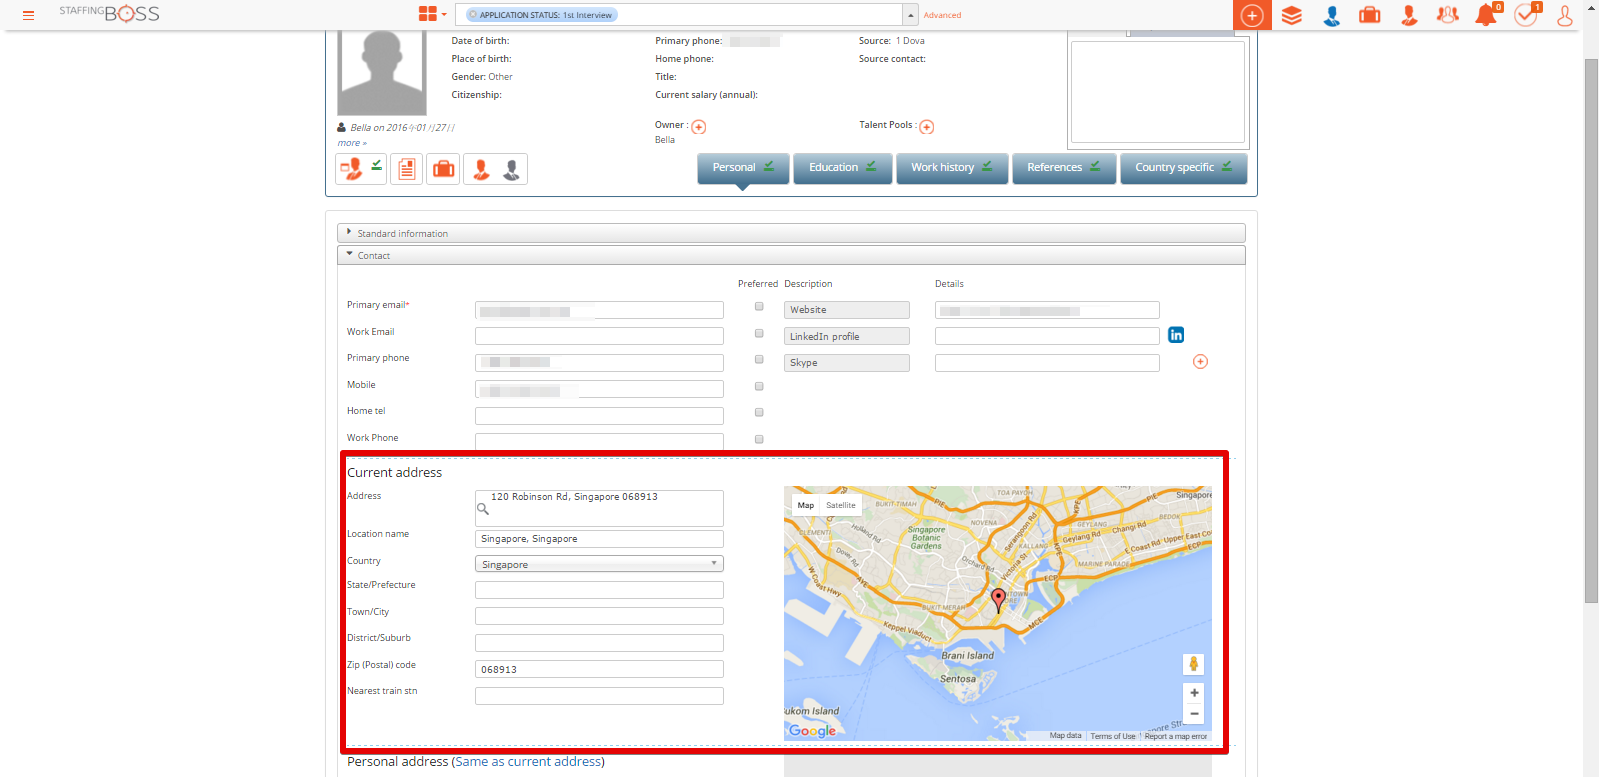Viewport: 1599px width, 777px height.
Task: Click the page vertical scrollbar
Action: point(1591,330)
